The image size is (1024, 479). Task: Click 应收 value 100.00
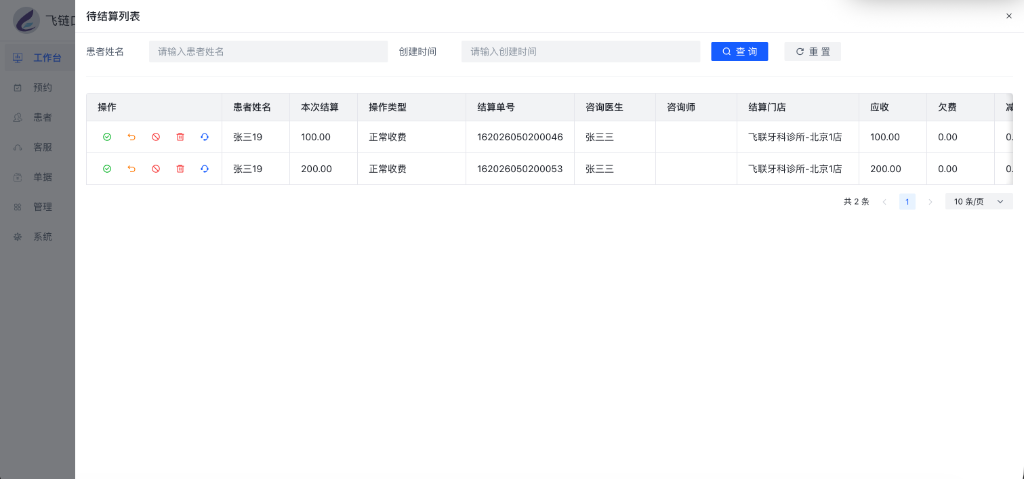[x=886, y=137]
